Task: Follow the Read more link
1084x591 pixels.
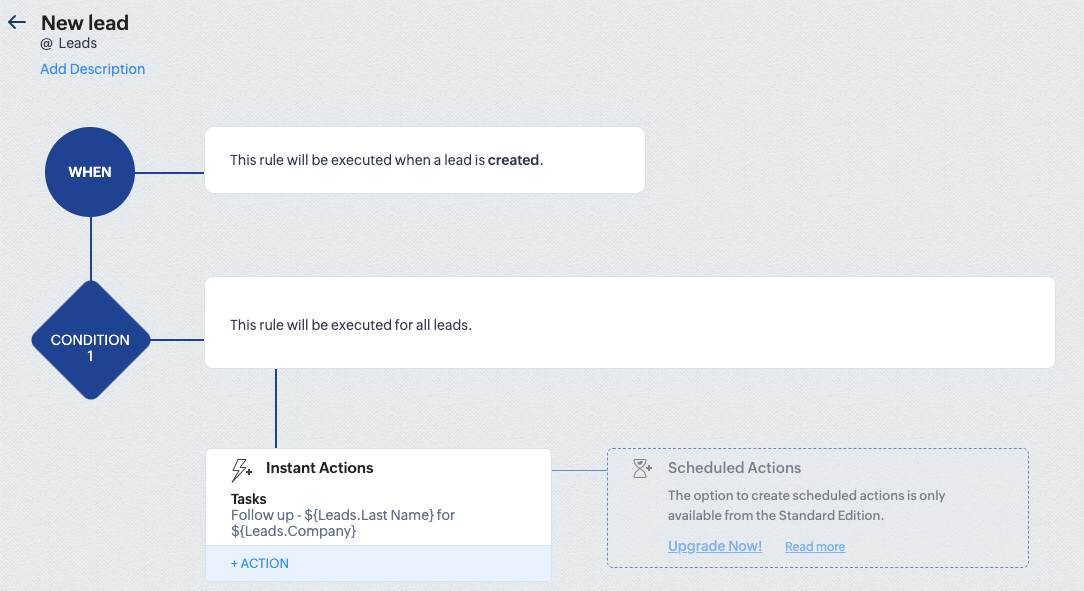Action: point(814,547)
